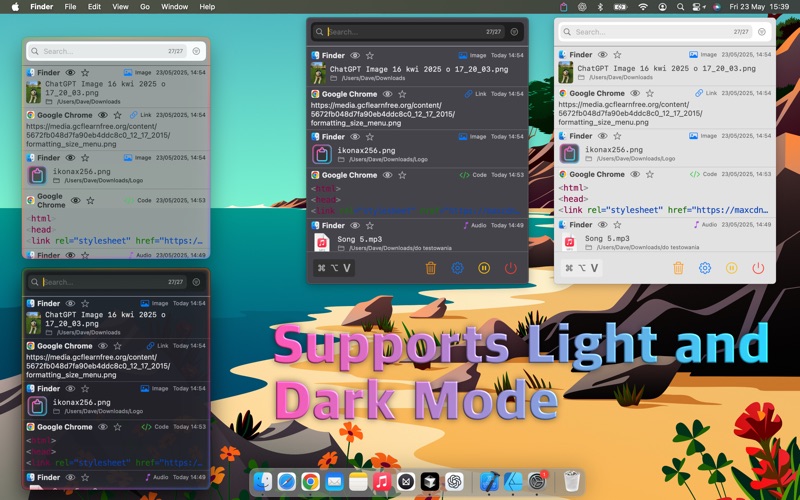Viewport: 800px width, 500px height.
Task: Star ChatGPT Image row in top-left window
Action: click(x=85, y=72)
